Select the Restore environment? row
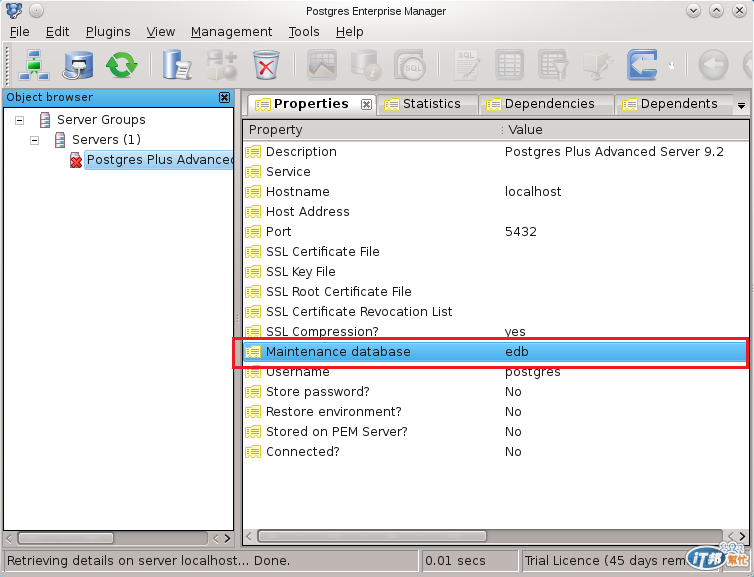Image resolution: width=754 pixels, height=577 pixels. [495, 412]
